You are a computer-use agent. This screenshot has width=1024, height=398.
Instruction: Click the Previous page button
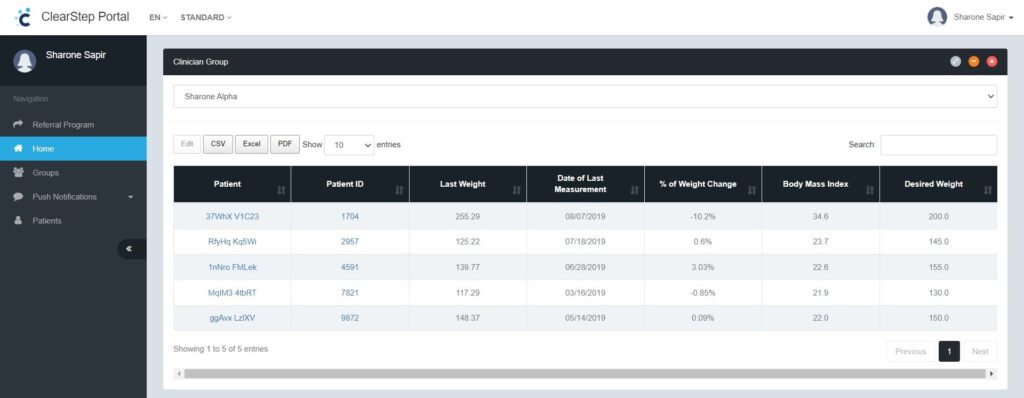pyautogui.click(x=910, y=352)
